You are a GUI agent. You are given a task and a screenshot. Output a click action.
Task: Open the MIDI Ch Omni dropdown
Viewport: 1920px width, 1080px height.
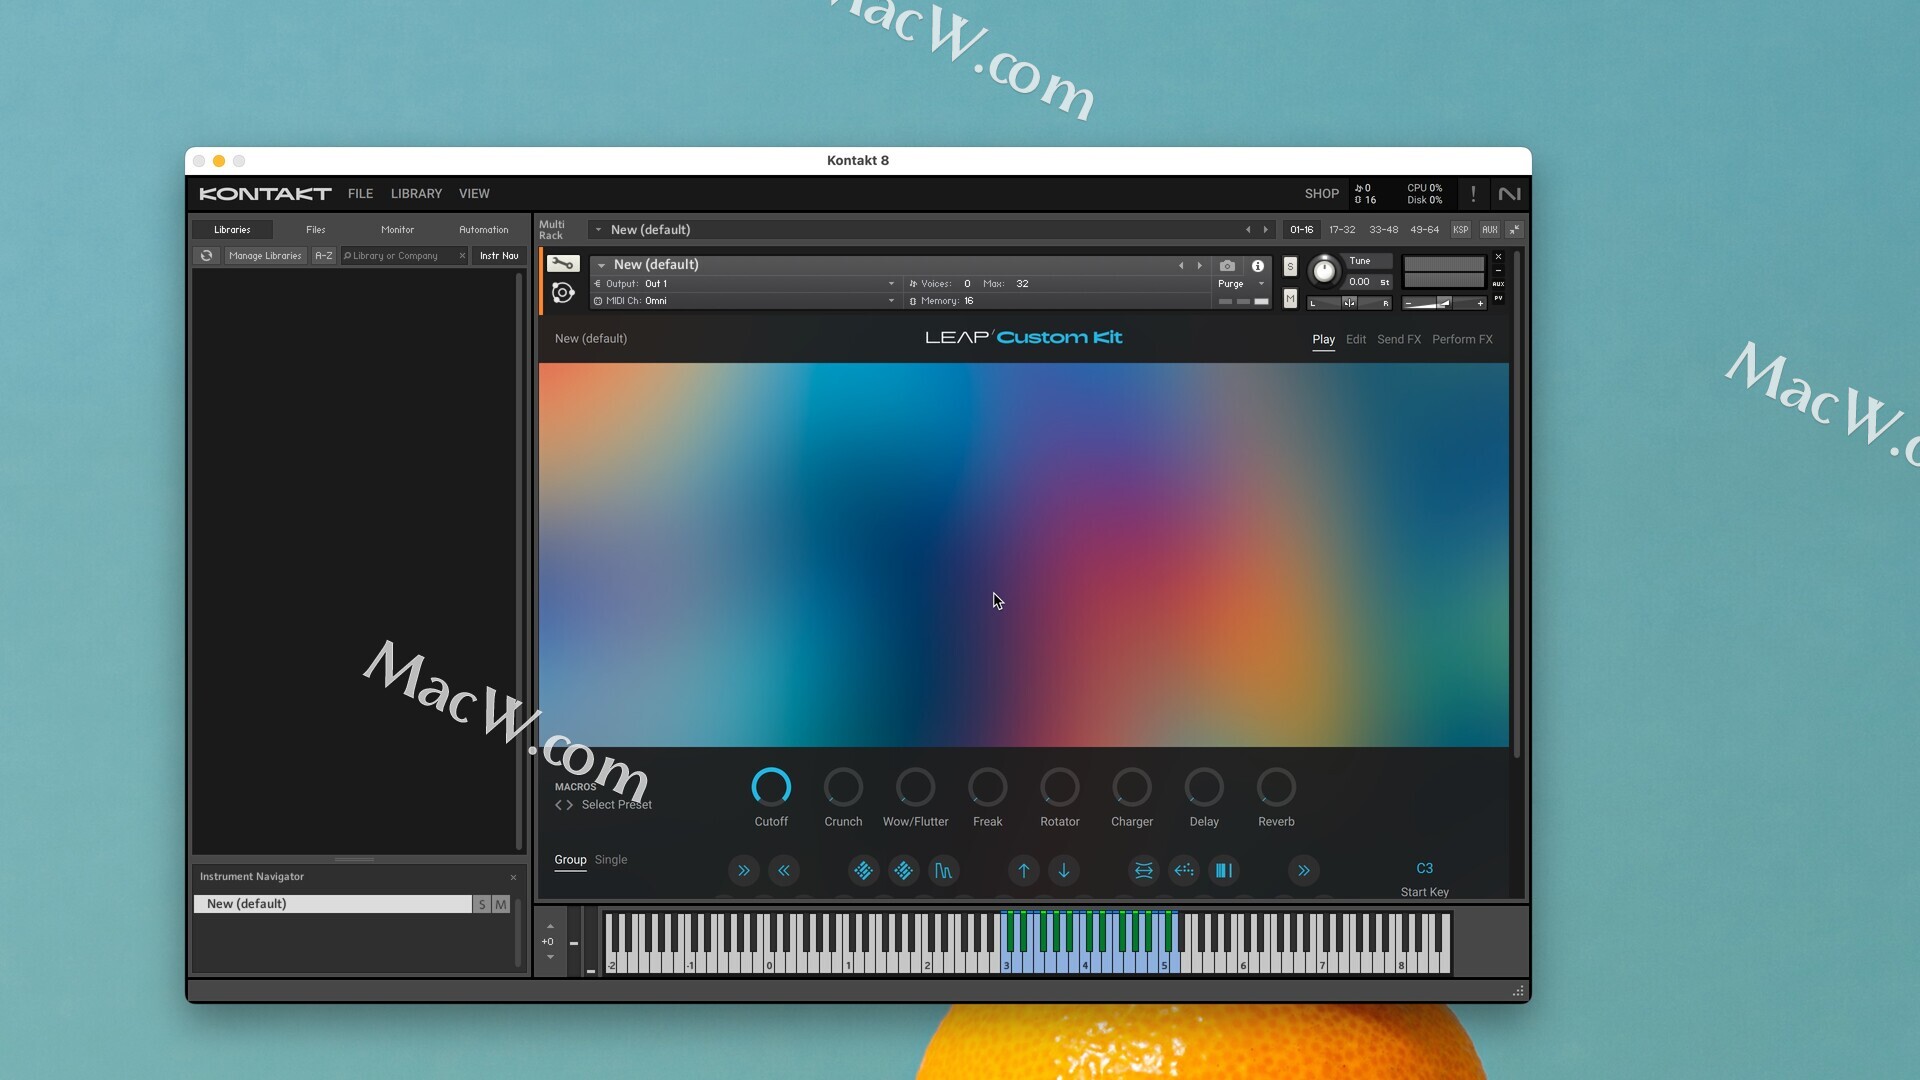745,301
